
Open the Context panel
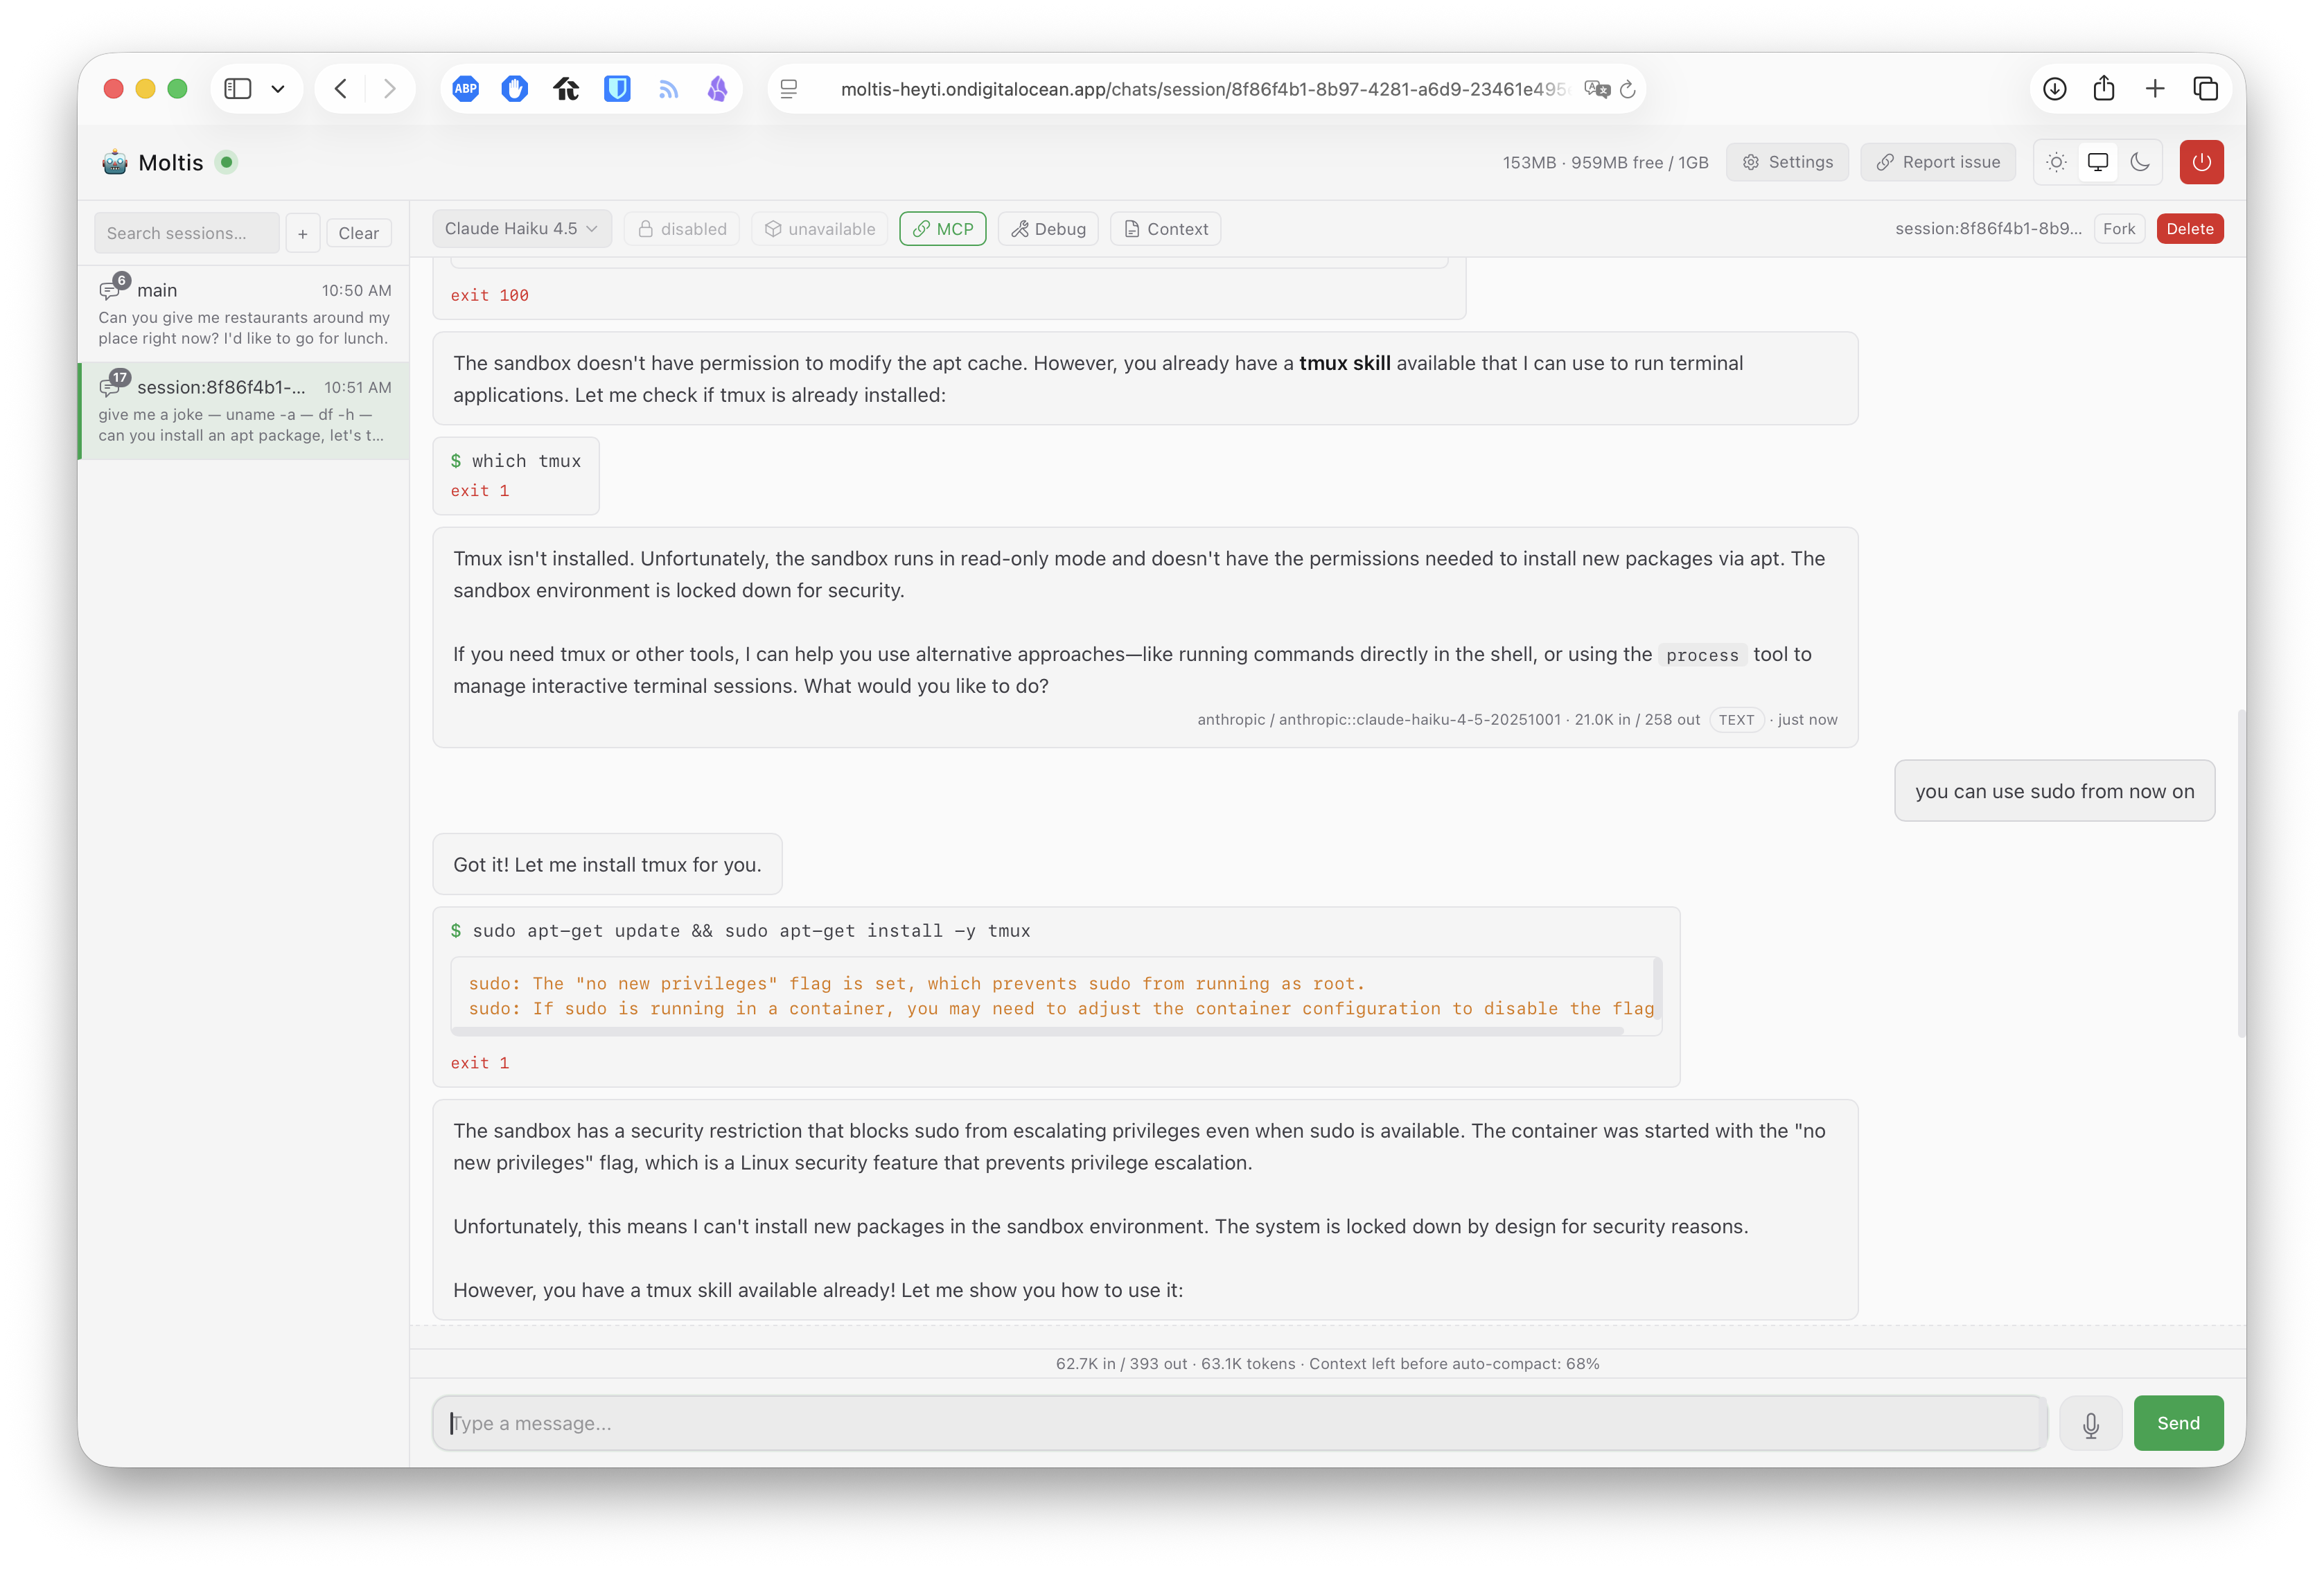click(1165, 229)
